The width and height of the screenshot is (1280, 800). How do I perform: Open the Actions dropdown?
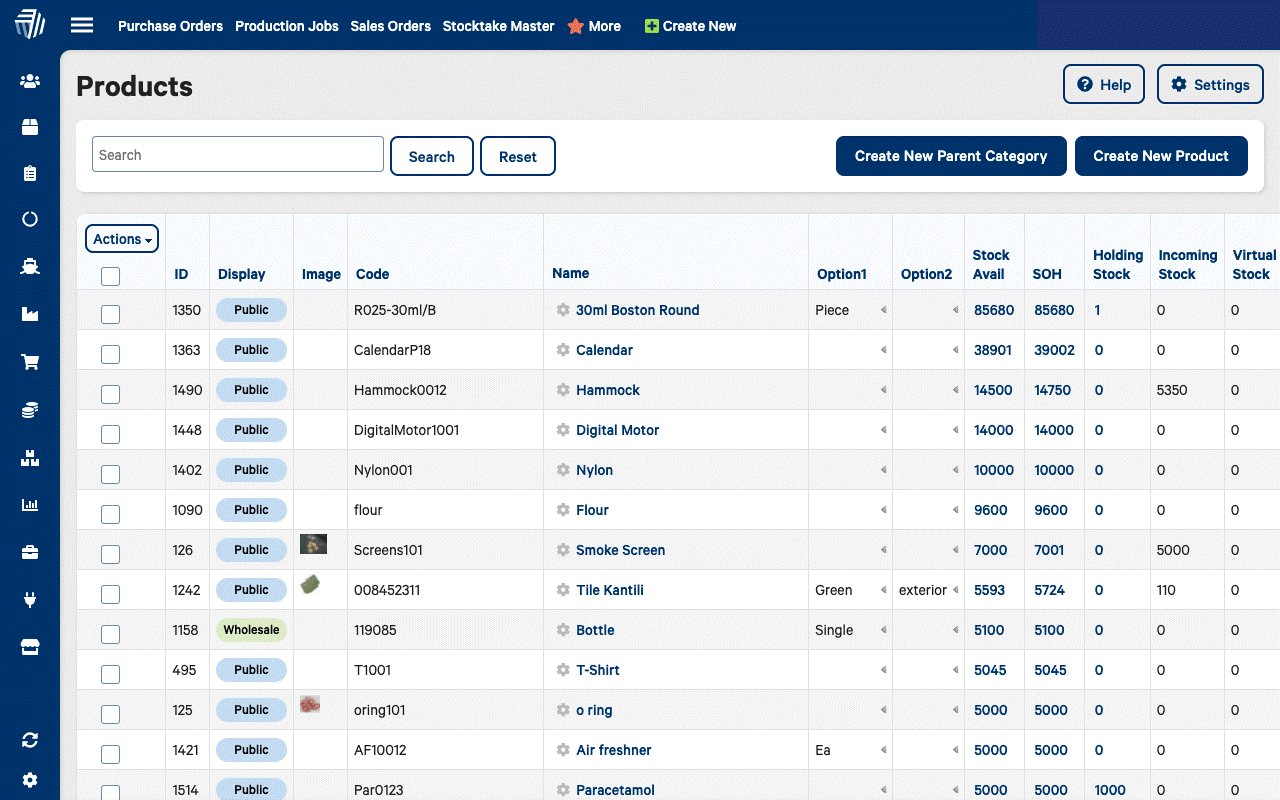coord(121,239)
